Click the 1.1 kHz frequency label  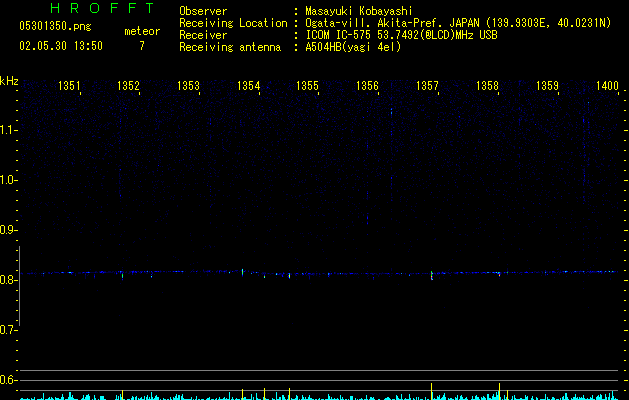pyautogui.click(x=8, y=130)
